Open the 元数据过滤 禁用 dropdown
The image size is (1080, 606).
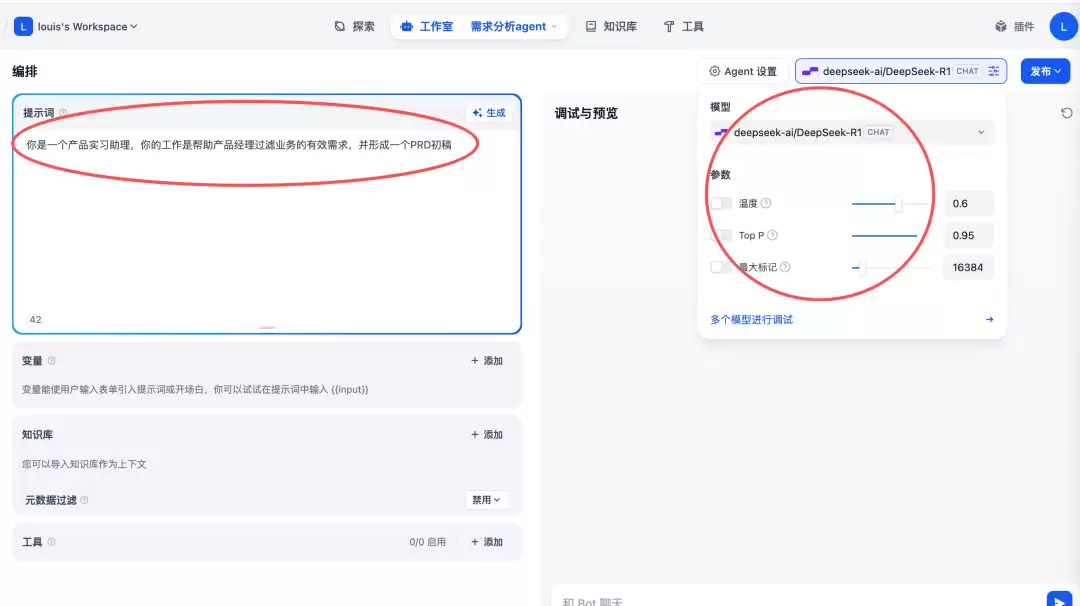click(486, 500)
